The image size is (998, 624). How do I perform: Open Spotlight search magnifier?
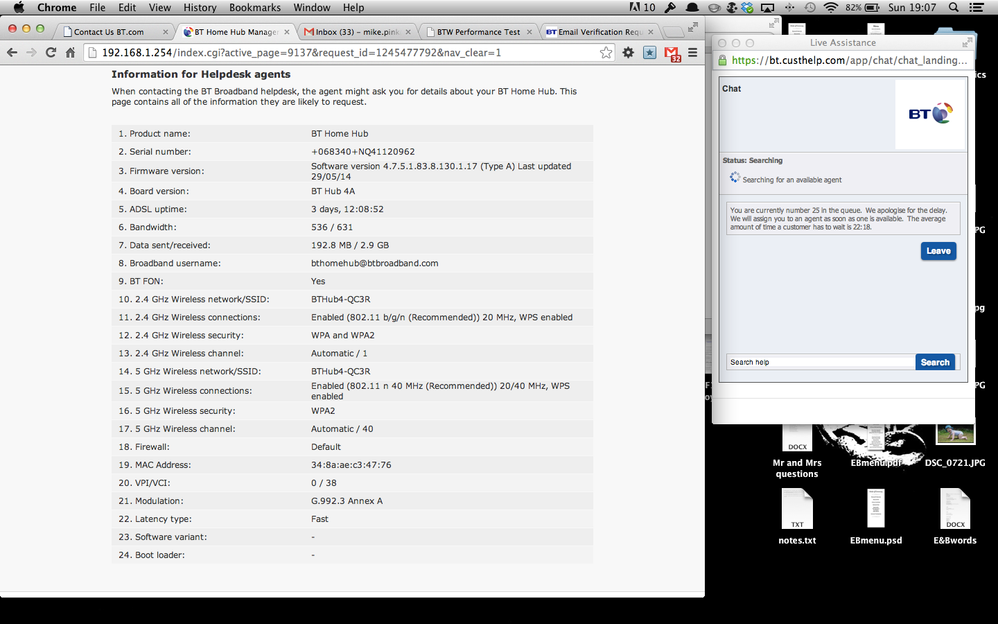point(953,7)
